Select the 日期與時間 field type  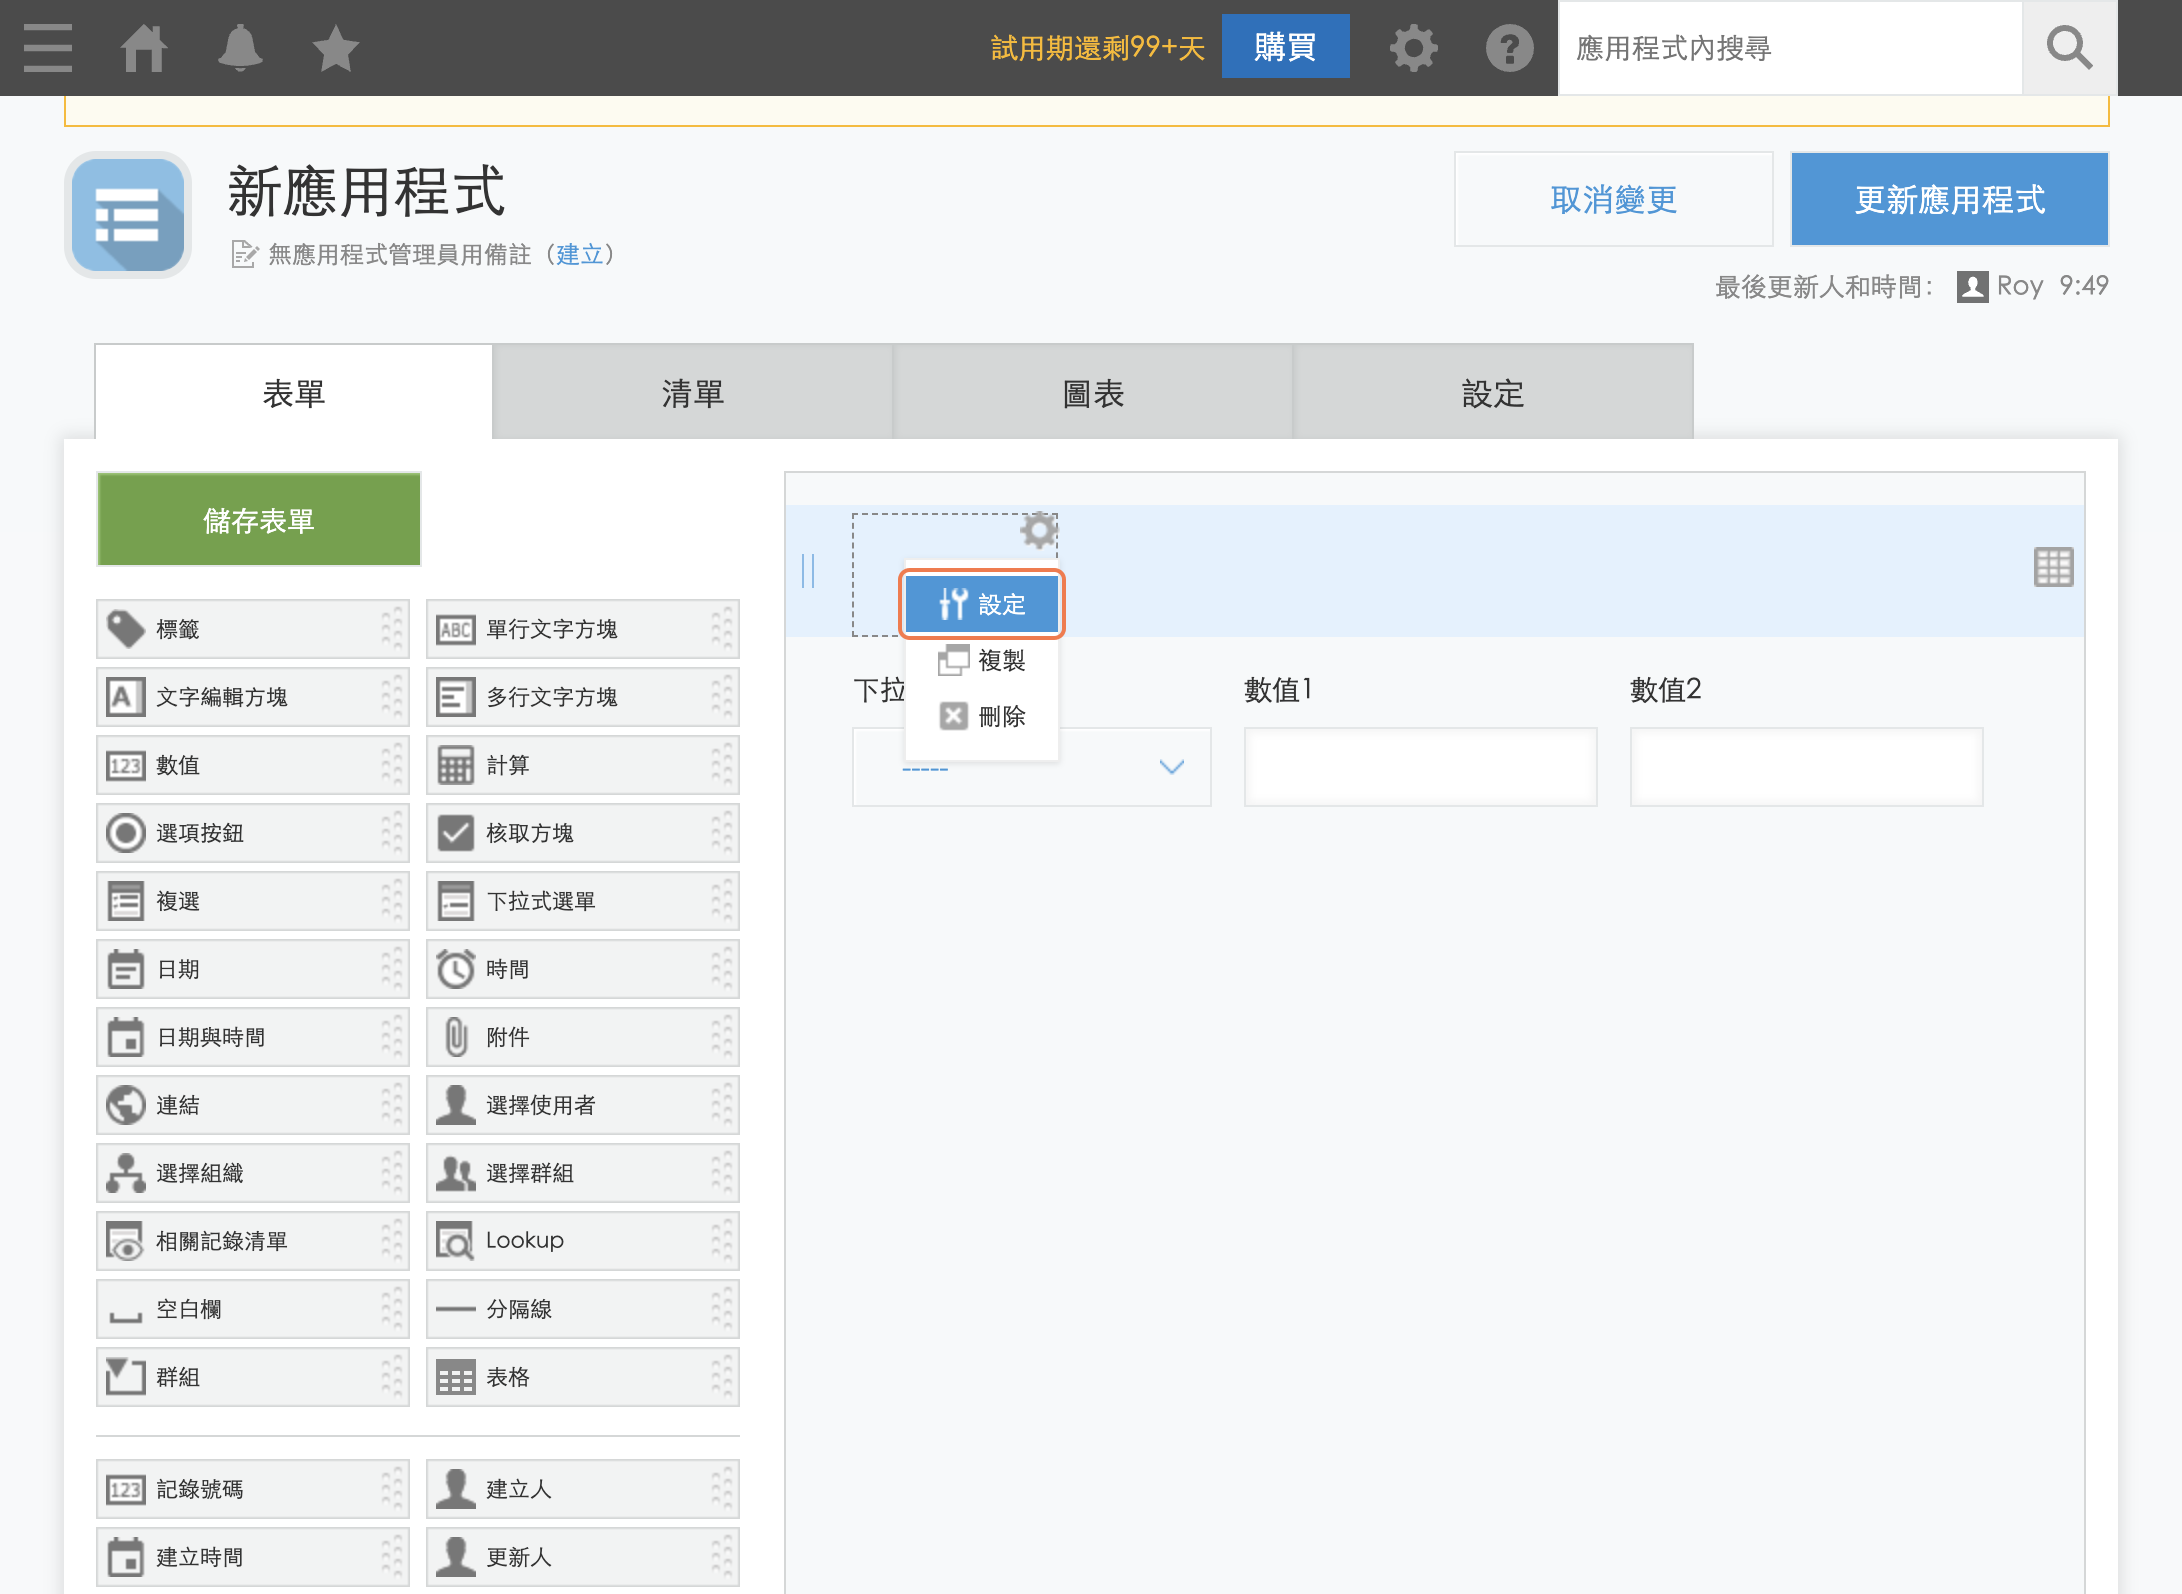point(253,1037)
